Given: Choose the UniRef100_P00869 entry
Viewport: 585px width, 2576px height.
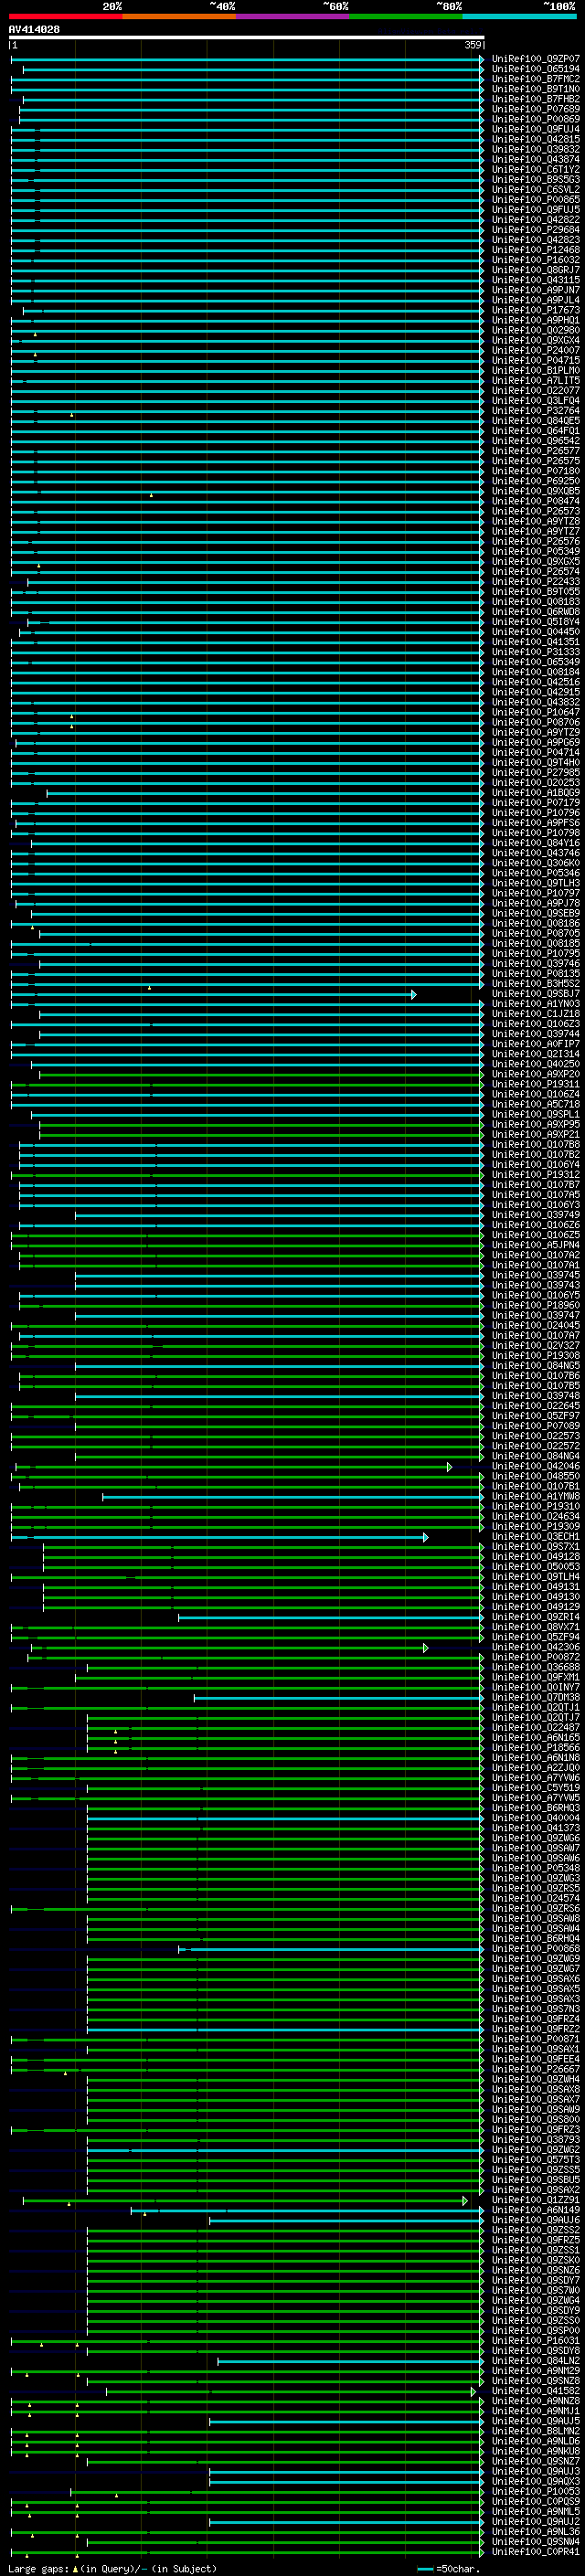Looking at the screenshot, I should coord(535,119).
